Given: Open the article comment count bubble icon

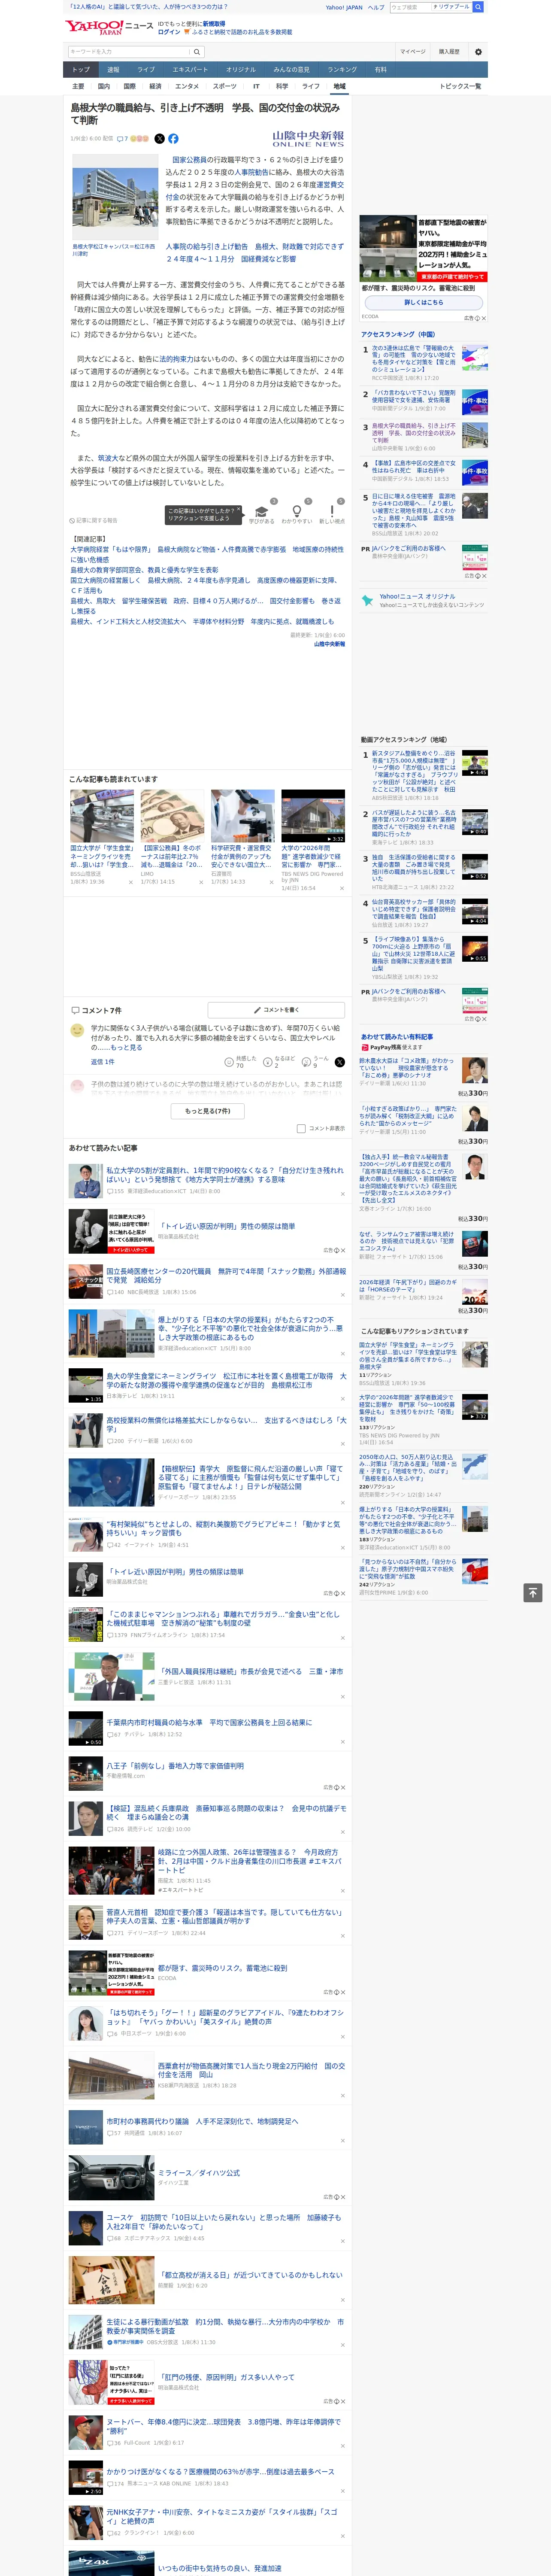Looking at the screenshot, I should [121, 139].
